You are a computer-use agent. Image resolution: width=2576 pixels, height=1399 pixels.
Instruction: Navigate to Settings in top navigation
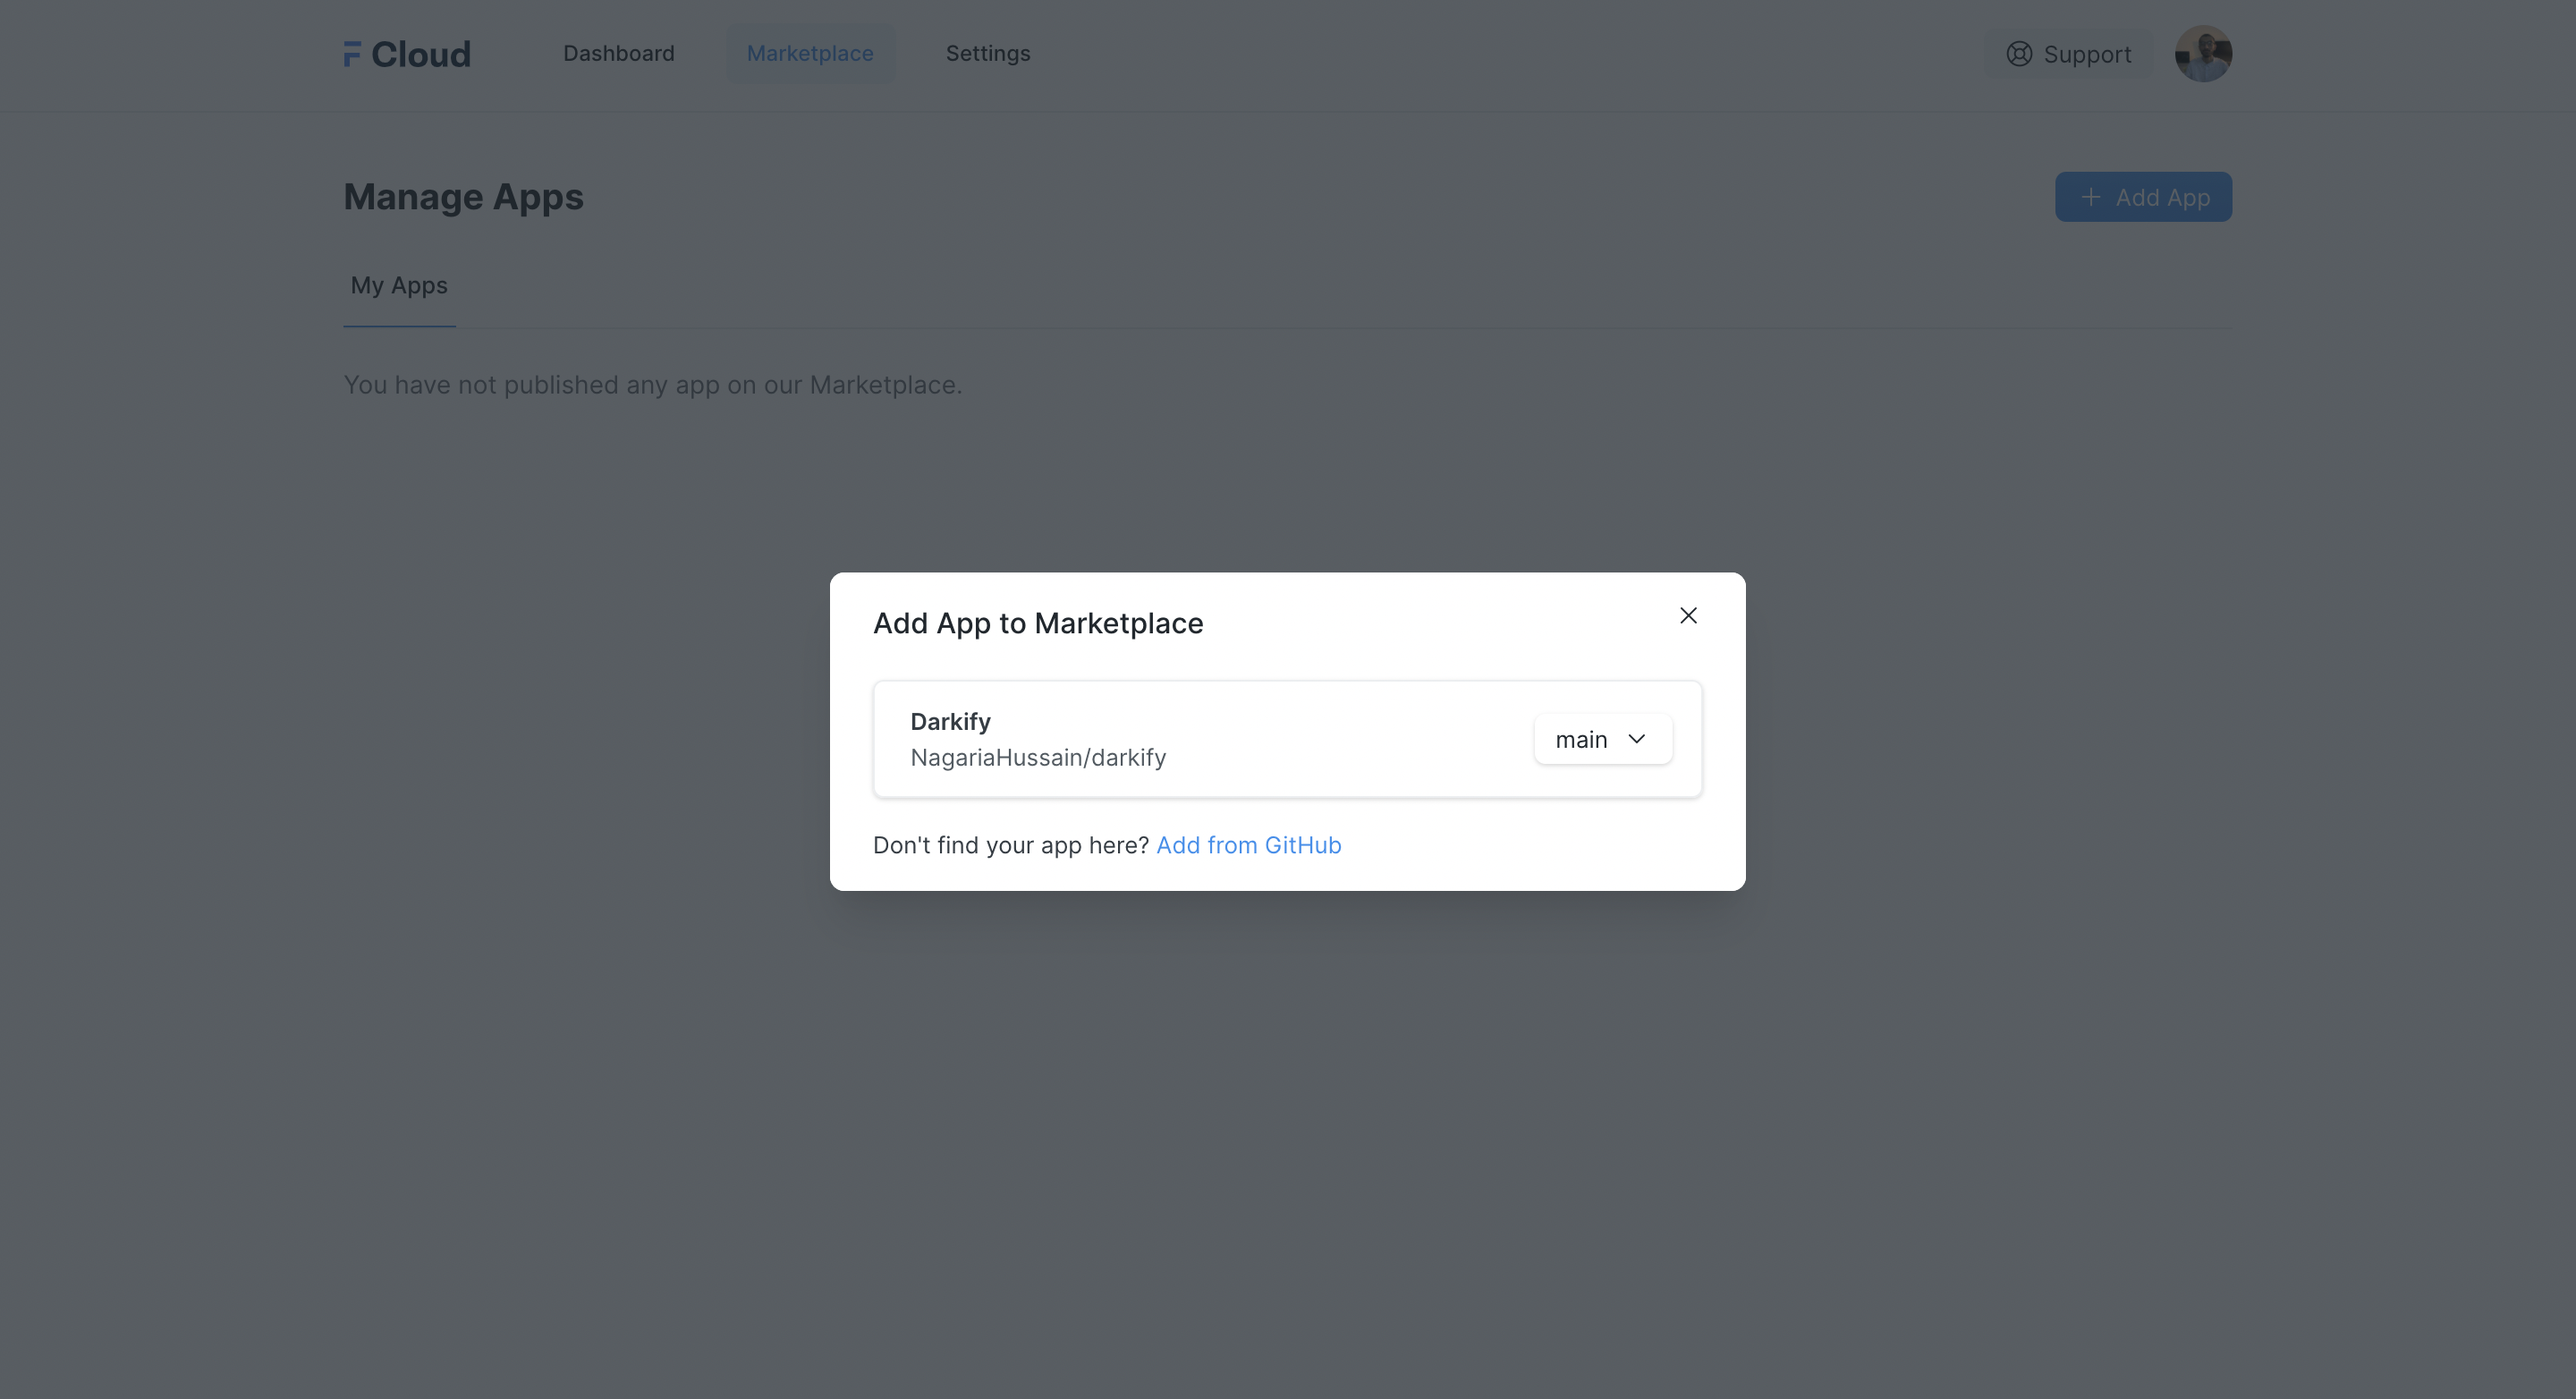click(x=988, y=54)
